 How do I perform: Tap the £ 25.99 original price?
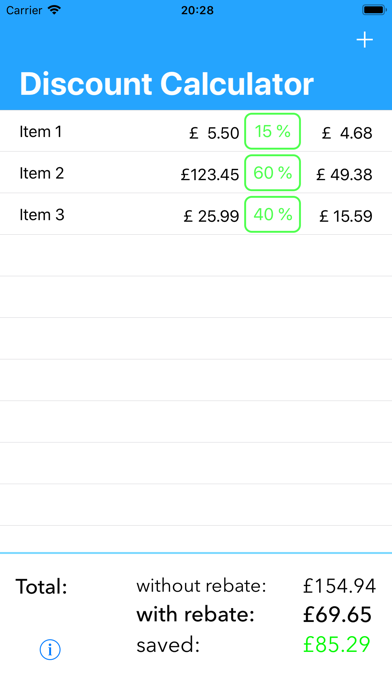[x=211, y=217]
